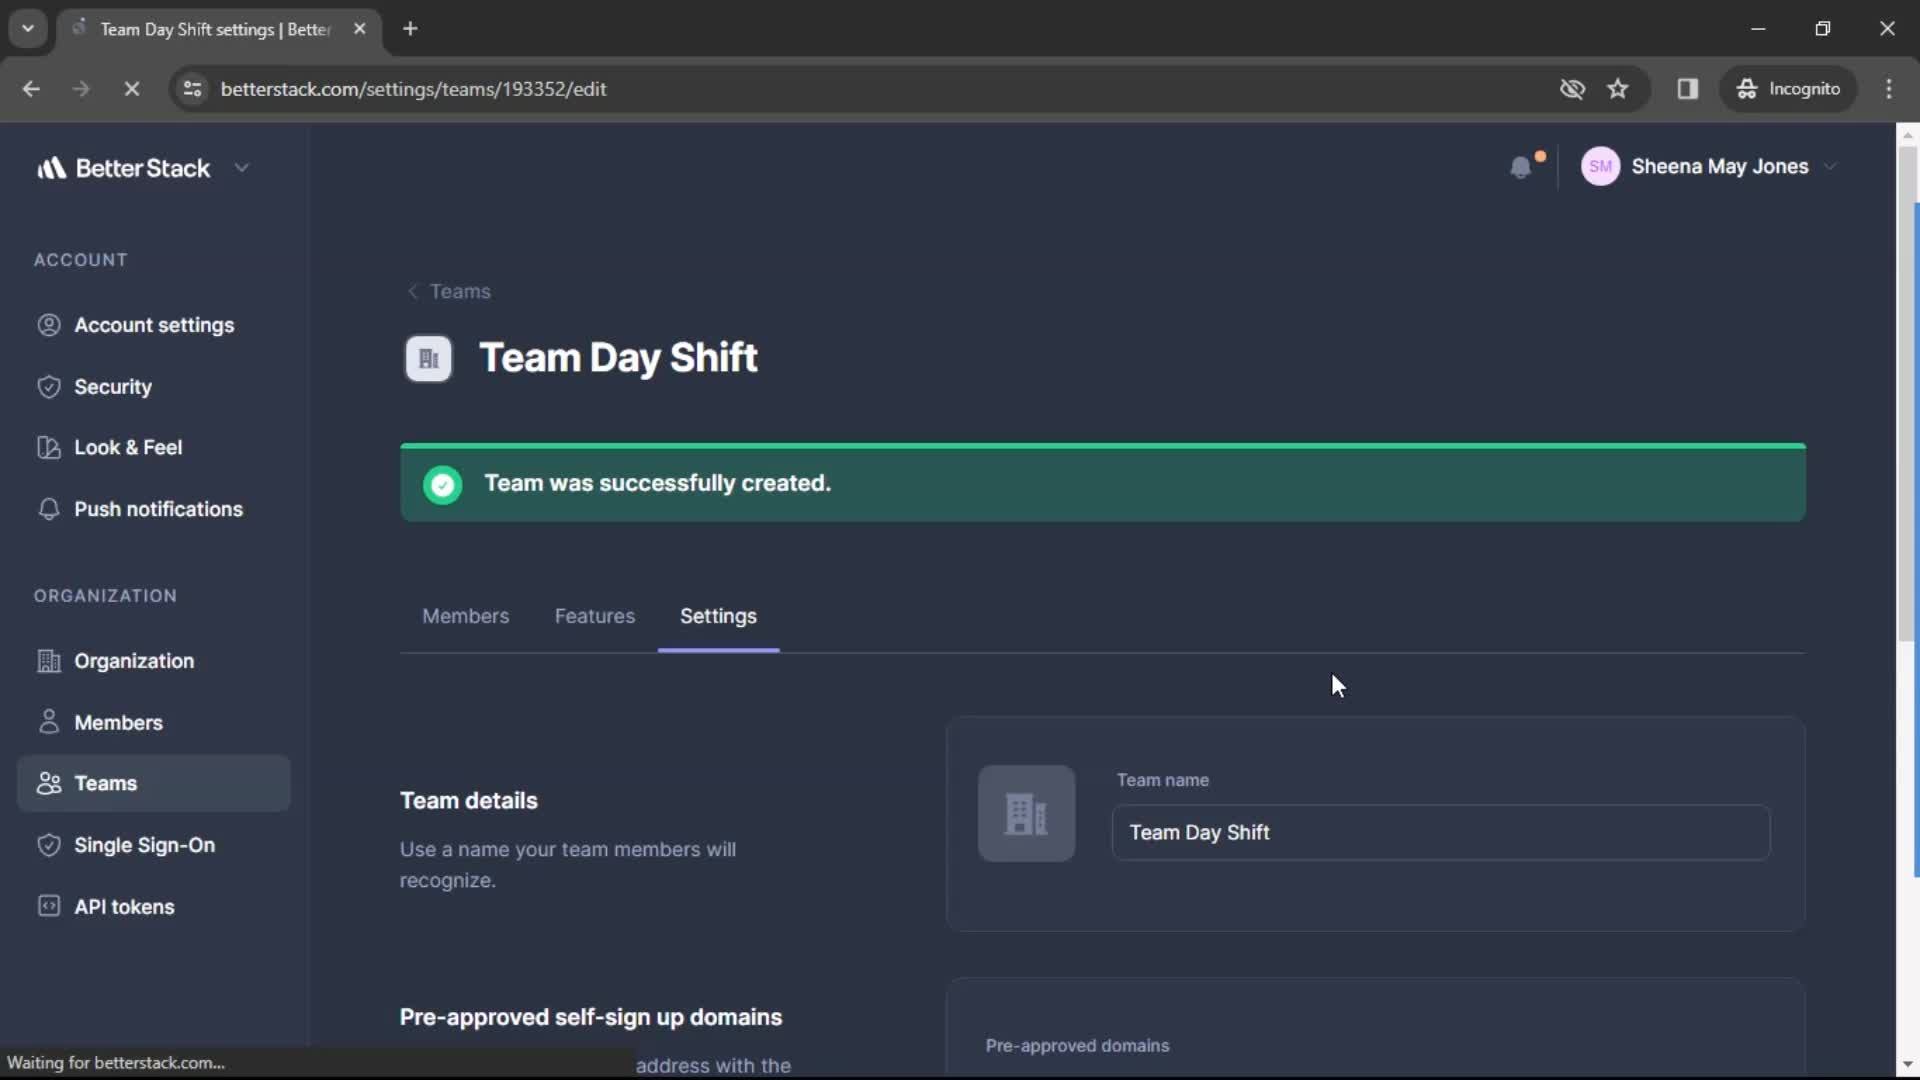The width and height of the screenshot is (1920, 1080).
Task: Open API tokens settings
Action: tap(124, 906)
